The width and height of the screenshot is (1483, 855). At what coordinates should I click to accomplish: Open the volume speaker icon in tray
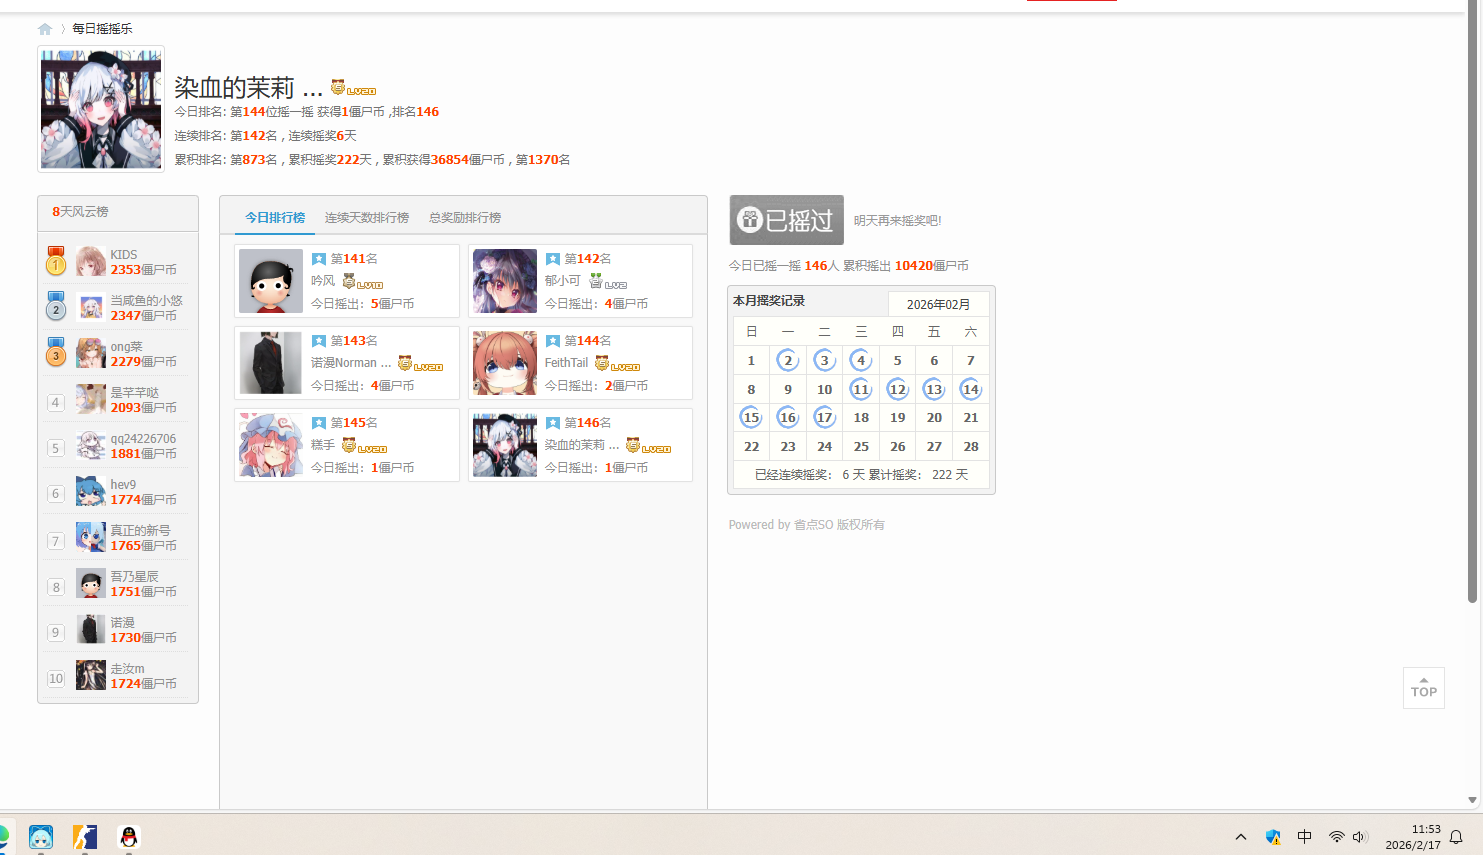(x=1360, y=837)
